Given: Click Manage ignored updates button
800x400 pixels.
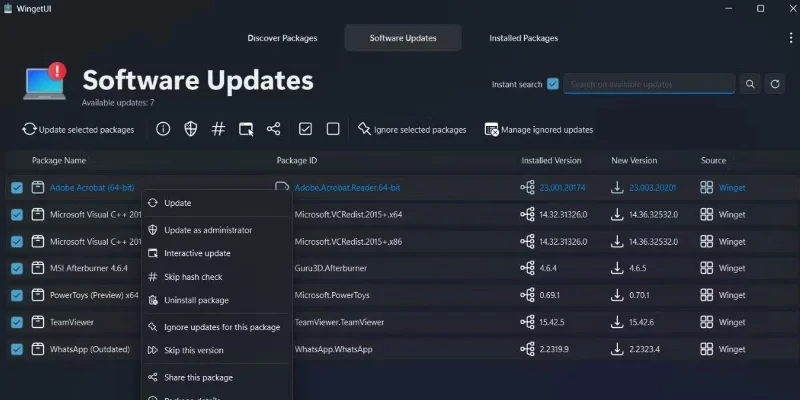Looking at the screenshot, I should (x=539, y=130).
